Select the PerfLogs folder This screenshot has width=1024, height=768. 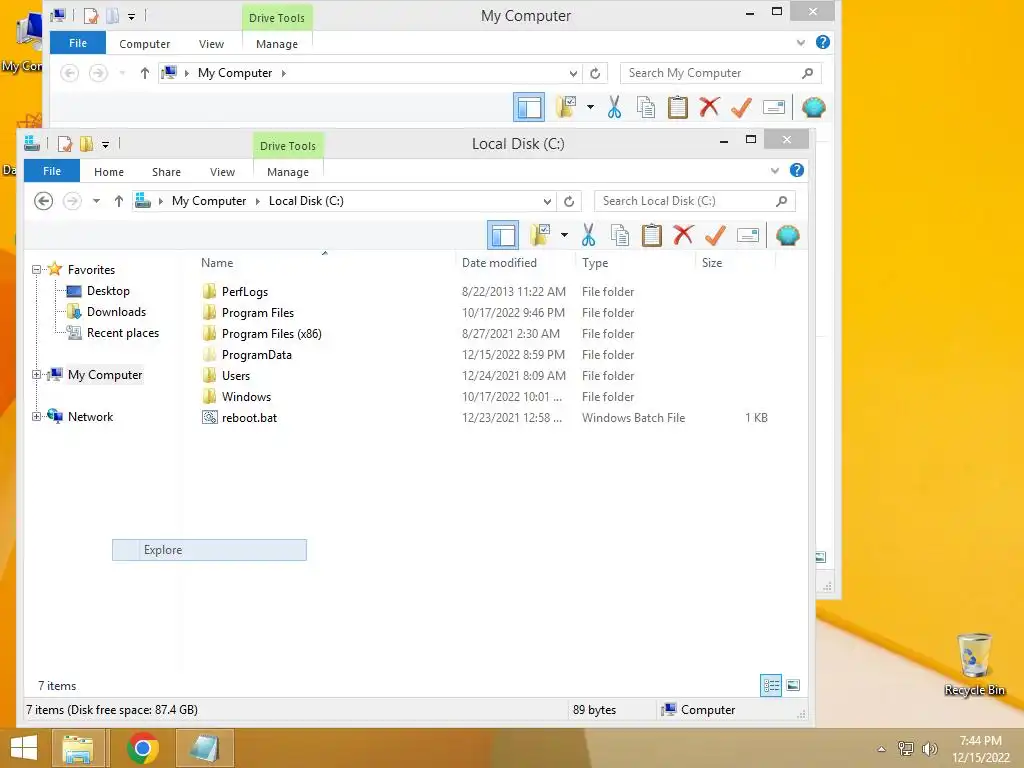tap(244, 291)
